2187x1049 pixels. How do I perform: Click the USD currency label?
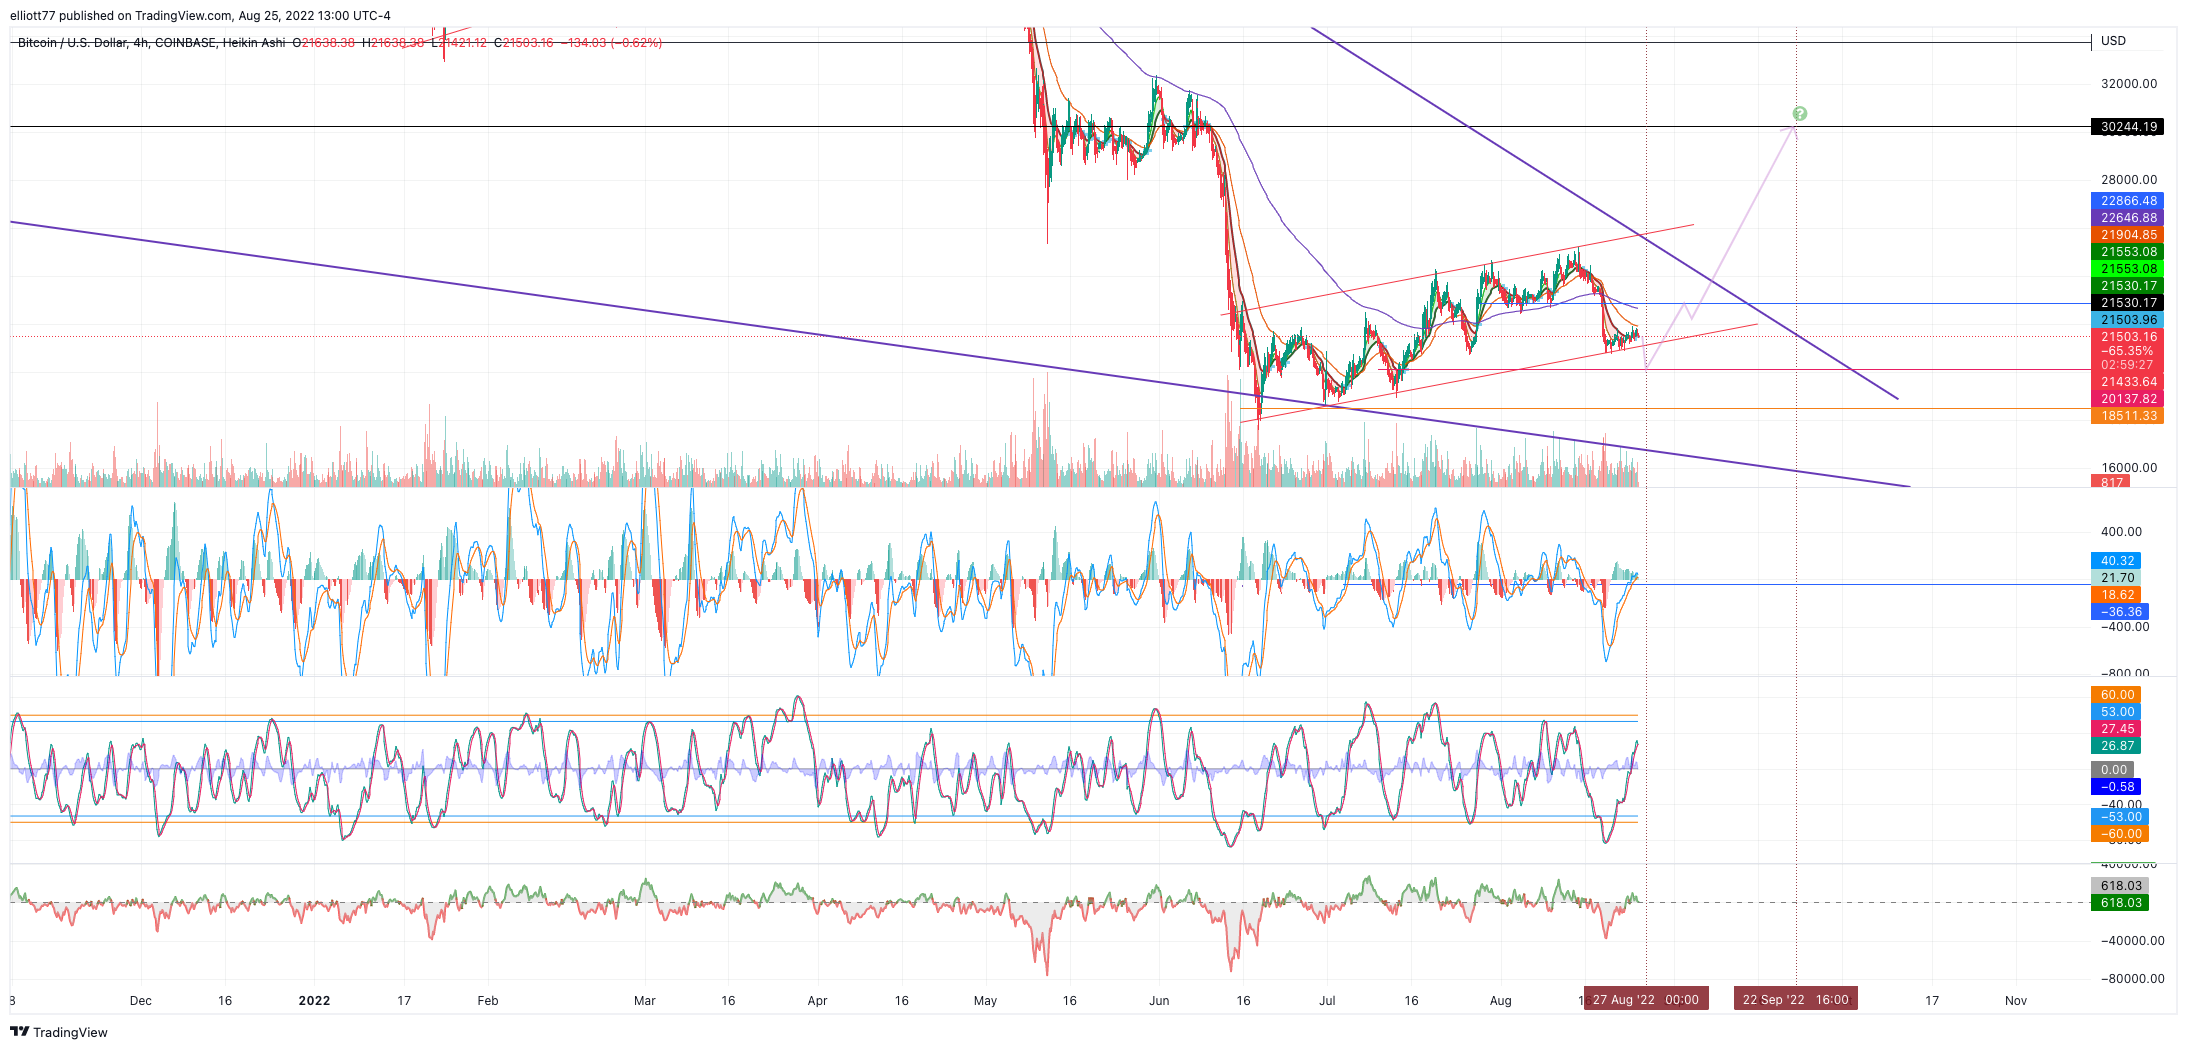(2113, 41)
